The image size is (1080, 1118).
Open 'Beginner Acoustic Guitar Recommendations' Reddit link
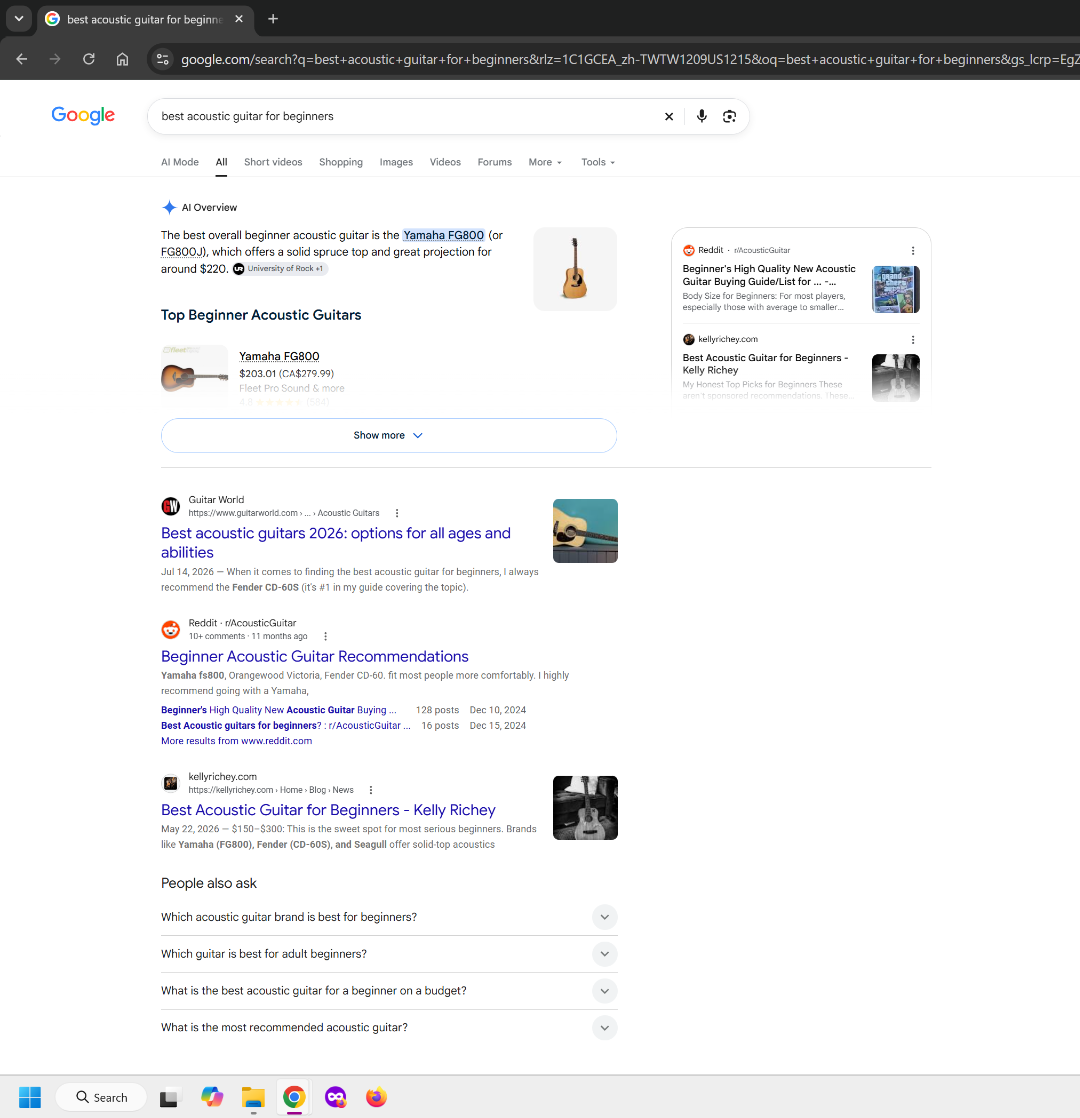(314, 656)
